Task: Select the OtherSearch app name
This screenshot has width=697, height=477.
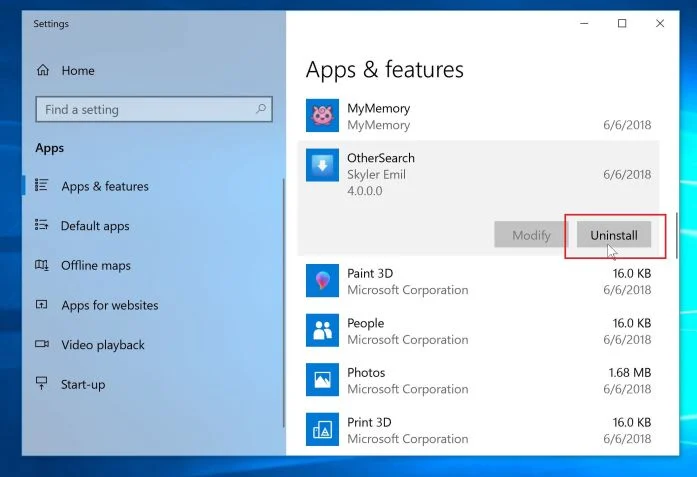Action: [x=381, y=158]
